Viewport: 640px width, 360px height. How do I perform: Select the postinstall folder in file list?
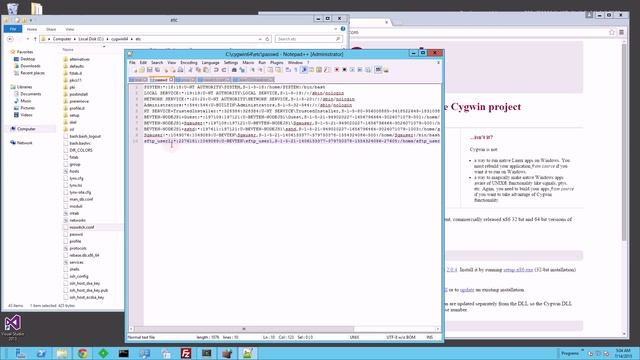pos(78,94)
